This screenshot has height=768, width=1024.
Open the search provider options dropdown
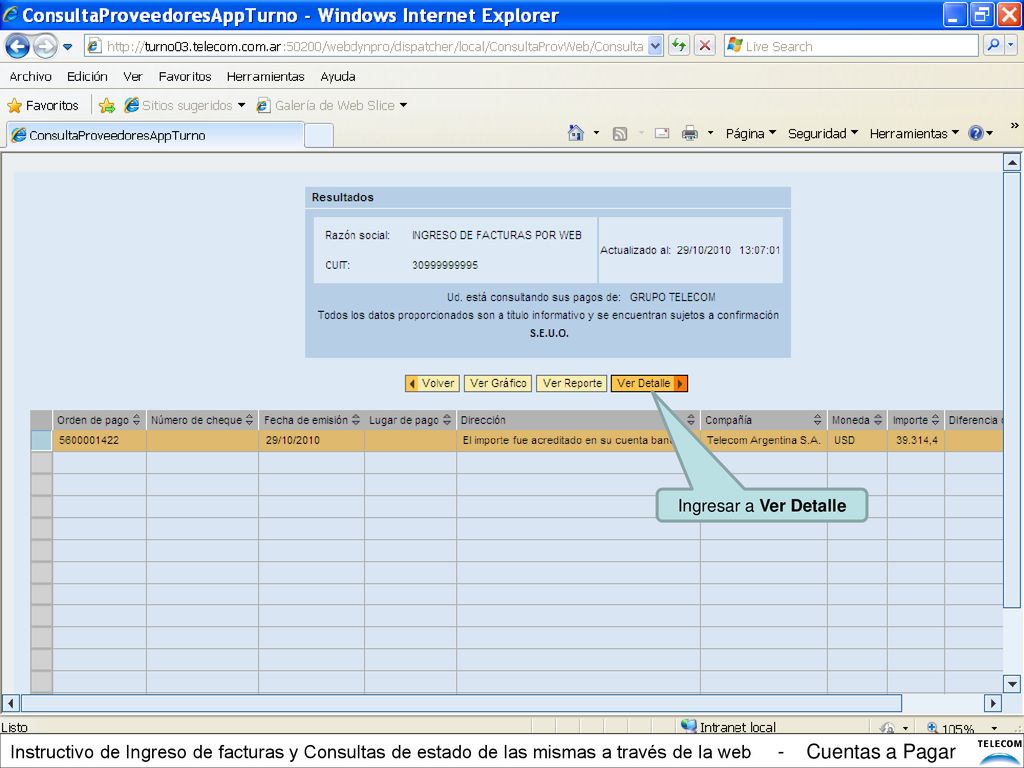[1011, 46]
